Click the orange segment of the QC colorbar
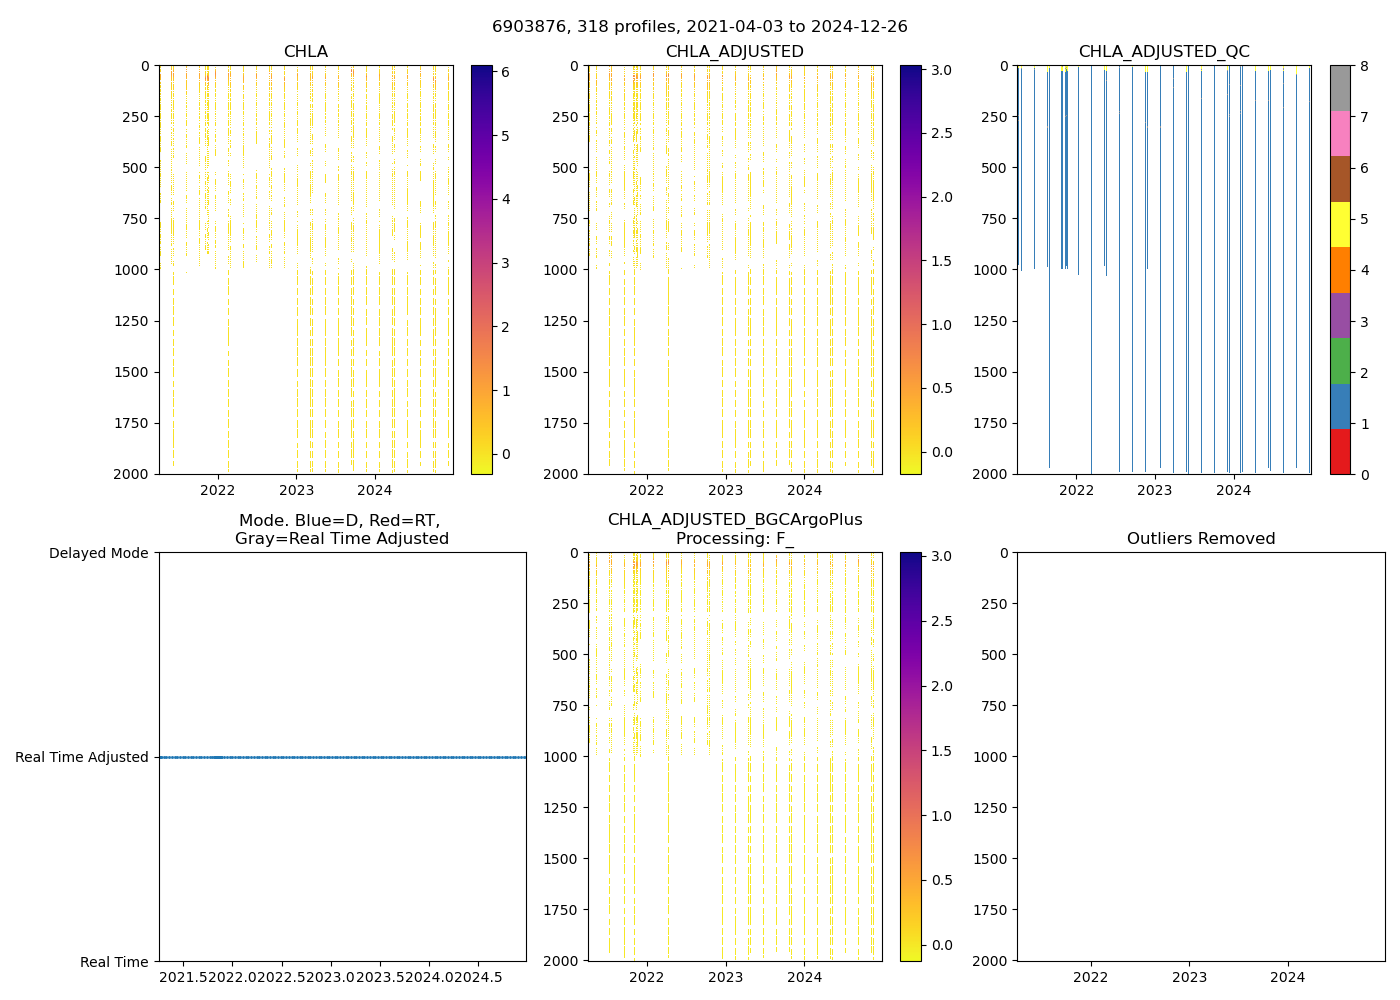Screen dimensions: 1400x1000 tap(1340, 269)
